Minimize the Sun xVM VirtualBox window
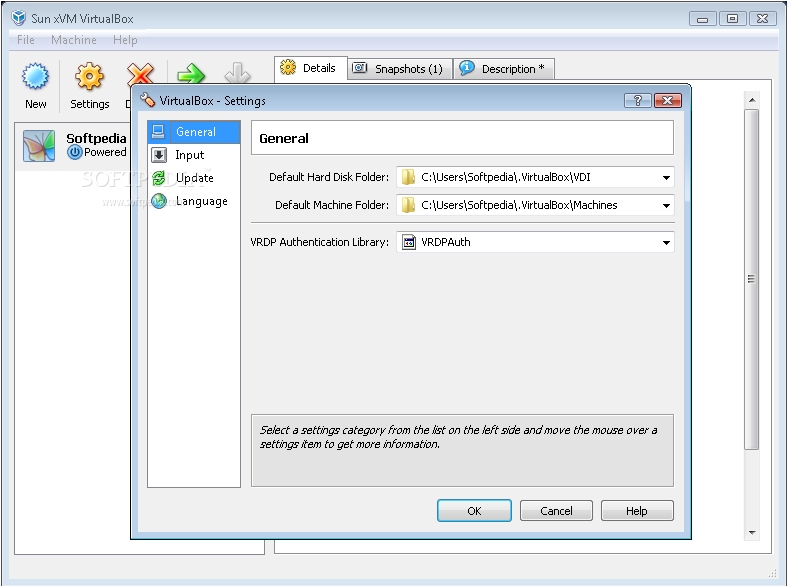 point(703,19)
